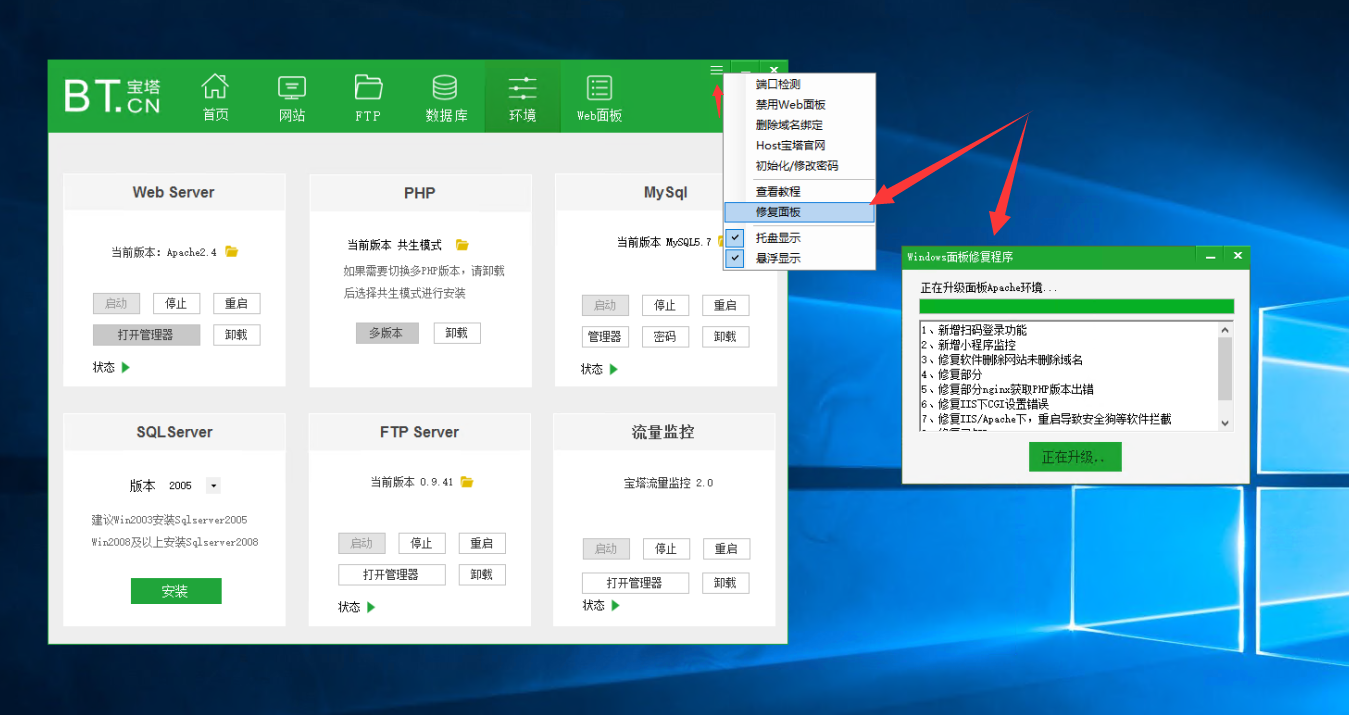Screen dimensions: 1349x715
Task: Expand the Web Server 状态 arrow
Action: [126, 367]
